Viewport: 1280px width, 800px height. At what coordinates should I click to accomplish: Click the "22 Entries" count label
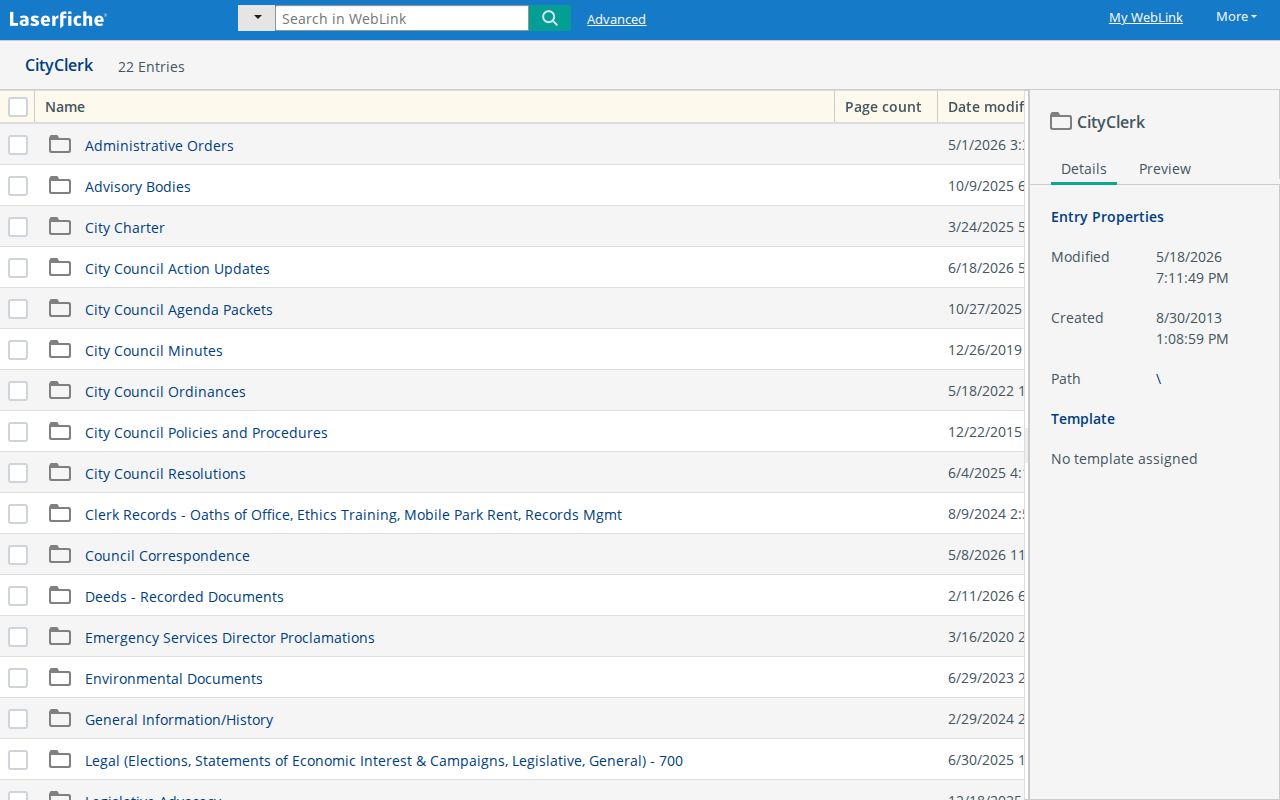coord(151,67)
